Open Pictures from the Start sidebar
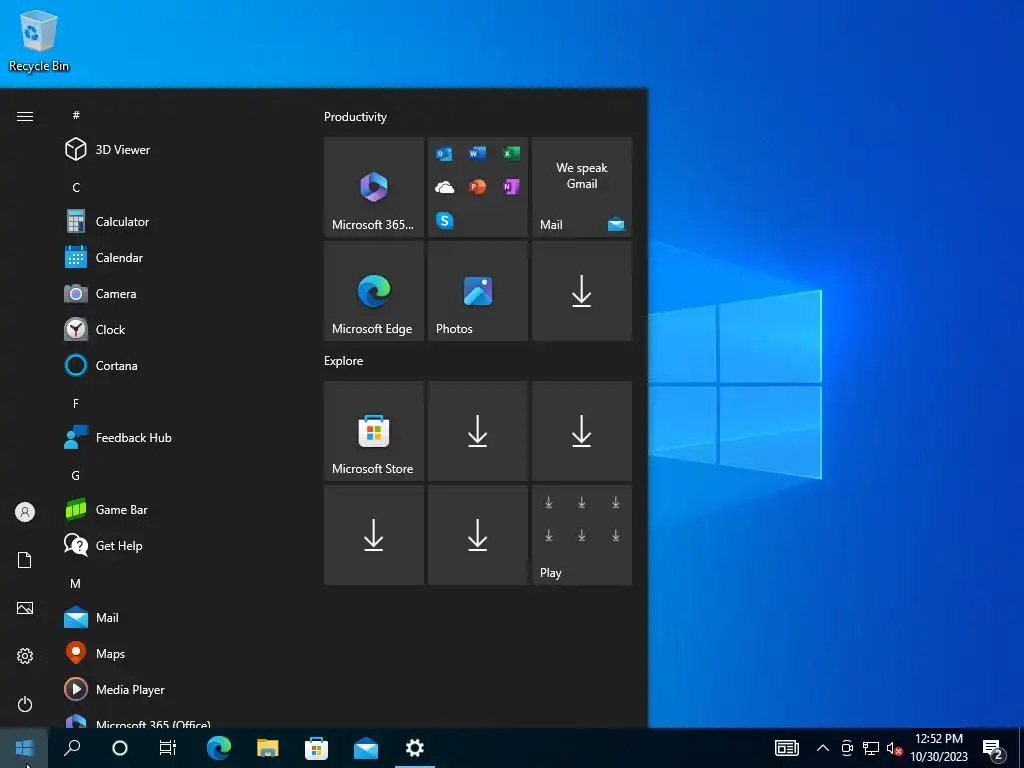The height and width of the screenshot is (768, 1024). [25, 608]
